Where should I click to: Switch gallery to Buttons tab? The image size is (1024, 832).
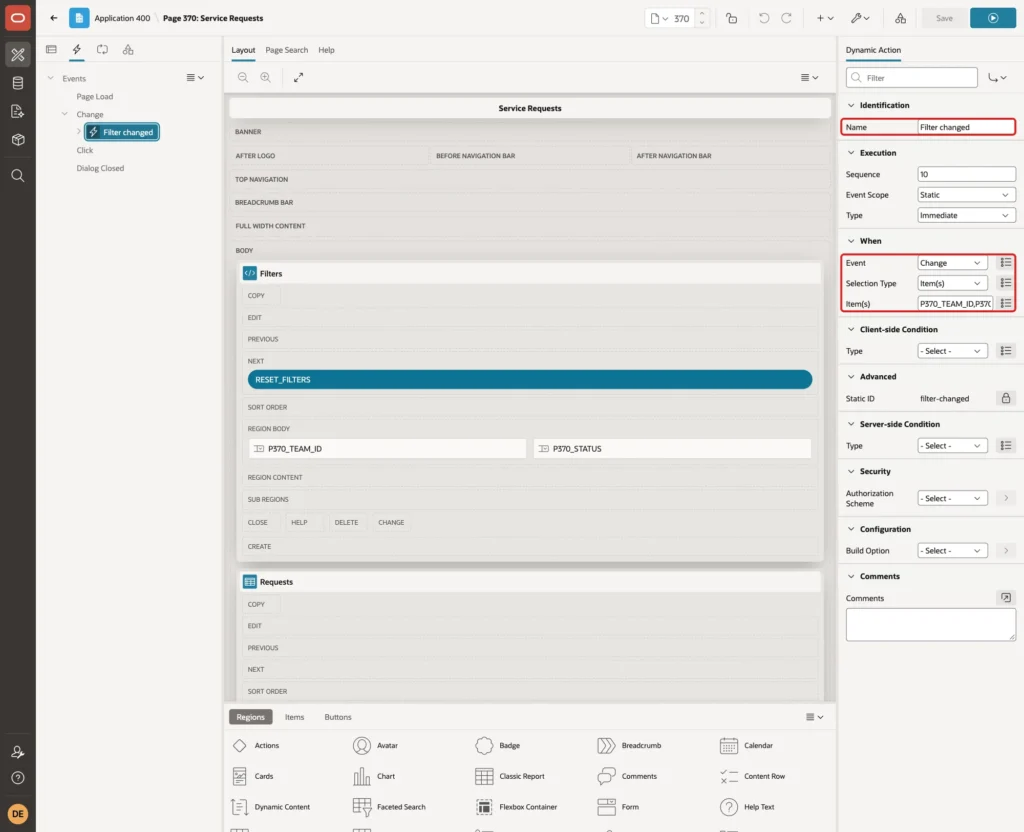338,717
